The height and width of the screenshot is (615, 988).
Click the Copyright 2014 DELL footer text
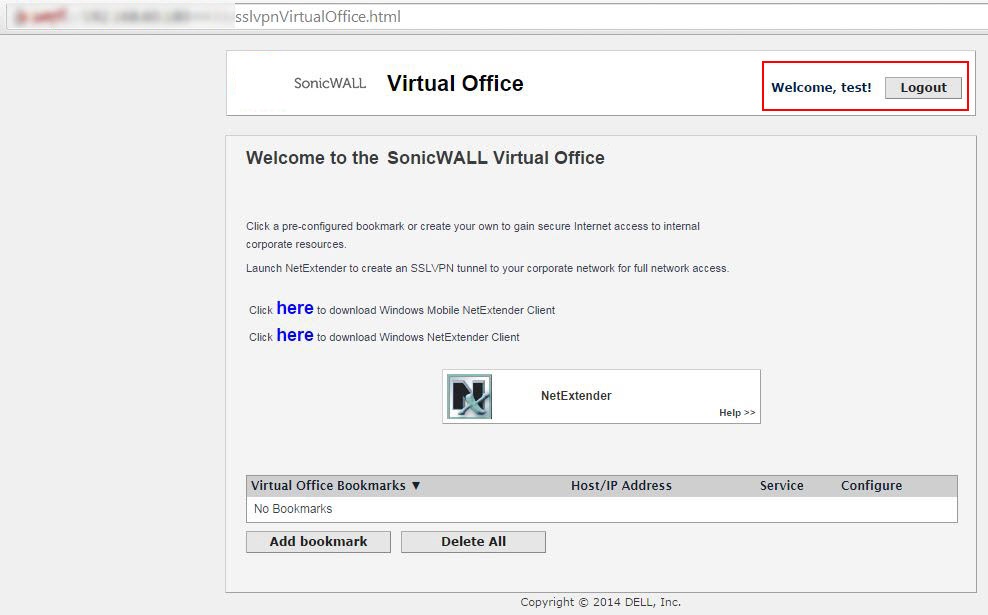click(600, 602)
